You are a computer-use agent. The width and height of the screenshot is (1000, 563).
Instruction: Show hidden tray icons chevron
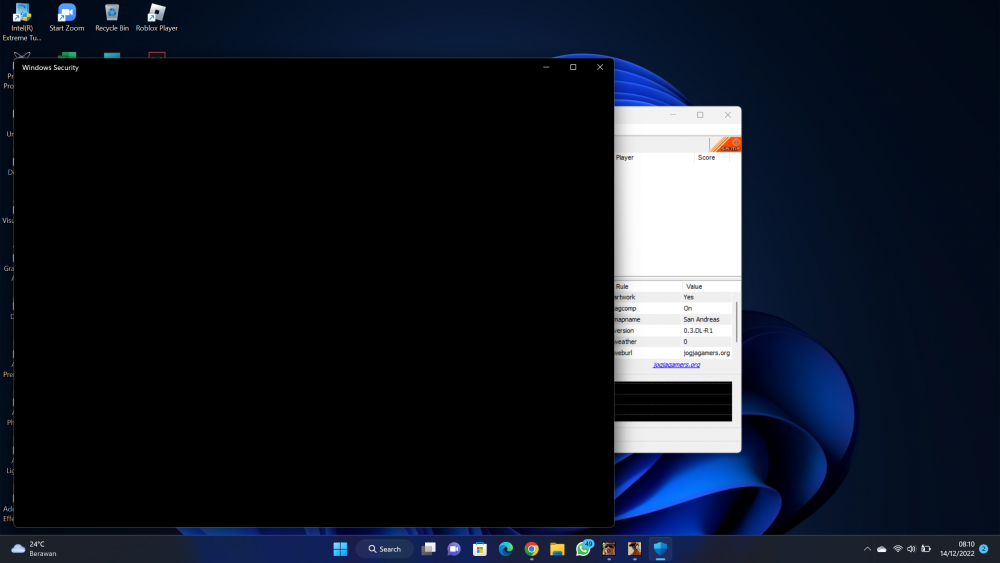tap(867, 549)
